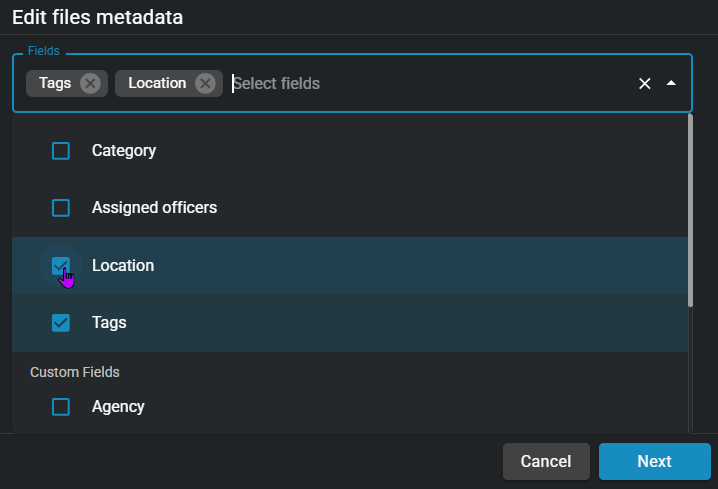The image size is (718, 489).
Task: Check the Category checkbox
Action: (x=61, y=151)
